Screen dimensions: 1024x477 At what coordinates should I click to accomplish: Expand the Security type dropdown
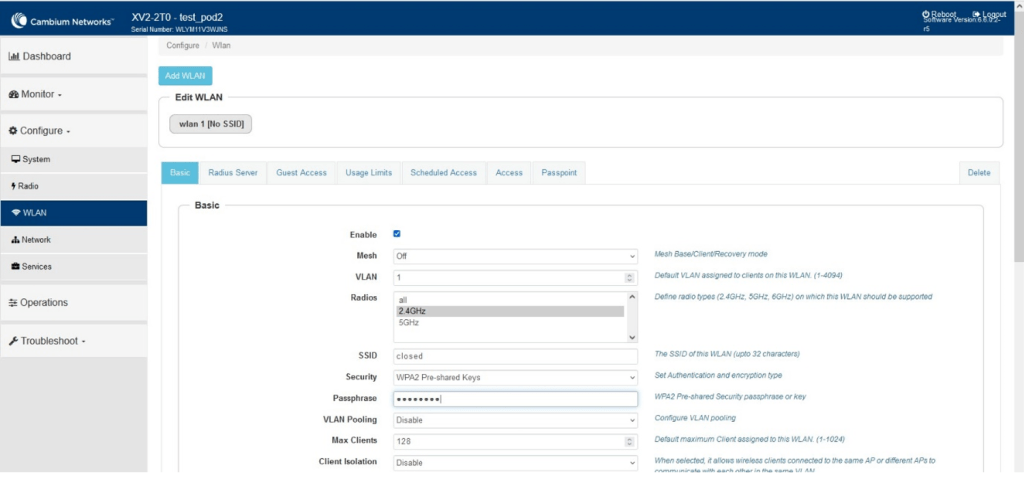point(514,377)
